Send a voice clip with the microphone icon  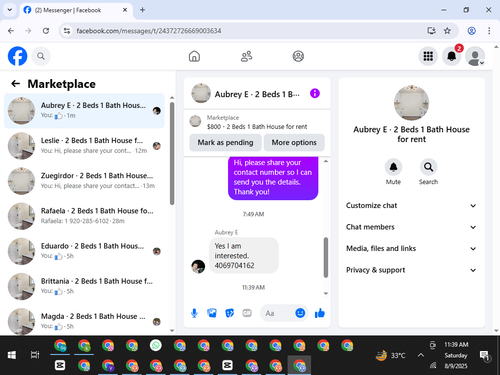click(x=194, y=313)
